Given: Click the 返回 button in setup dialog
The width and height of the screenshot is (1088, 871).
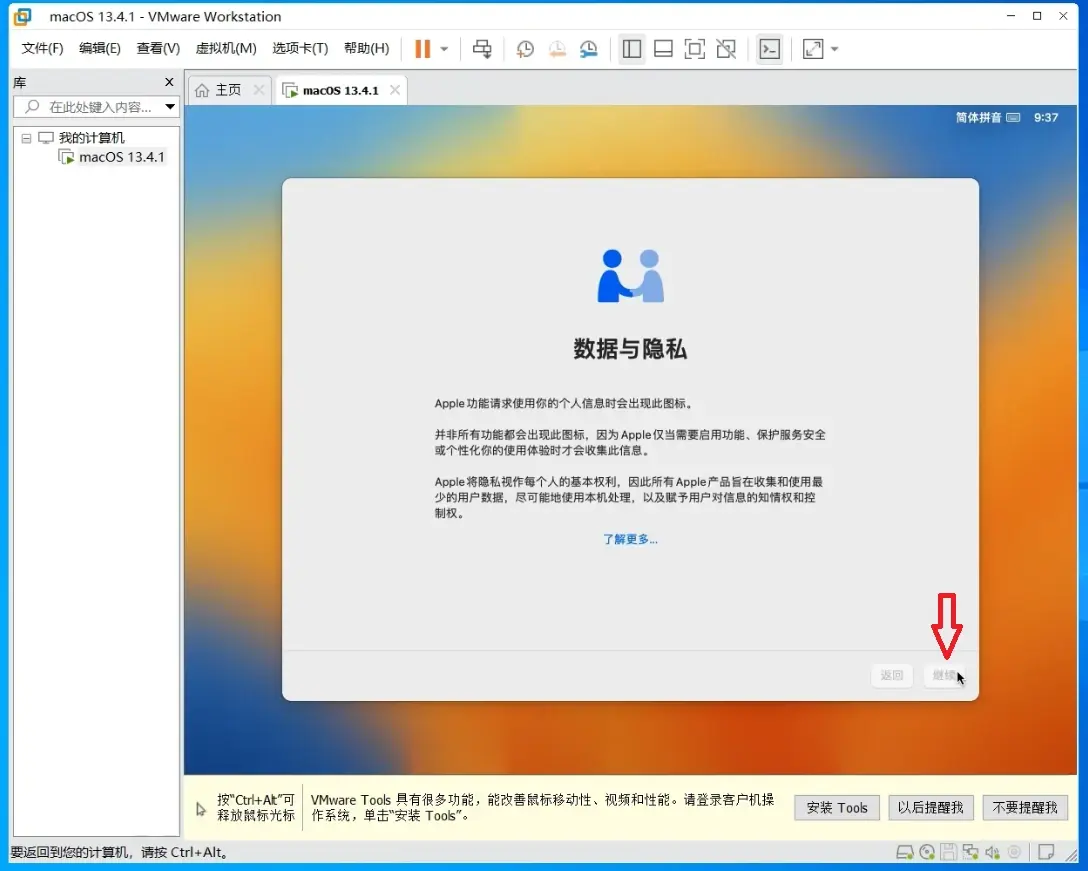Looking at the screenshot, I should point(892,675).
